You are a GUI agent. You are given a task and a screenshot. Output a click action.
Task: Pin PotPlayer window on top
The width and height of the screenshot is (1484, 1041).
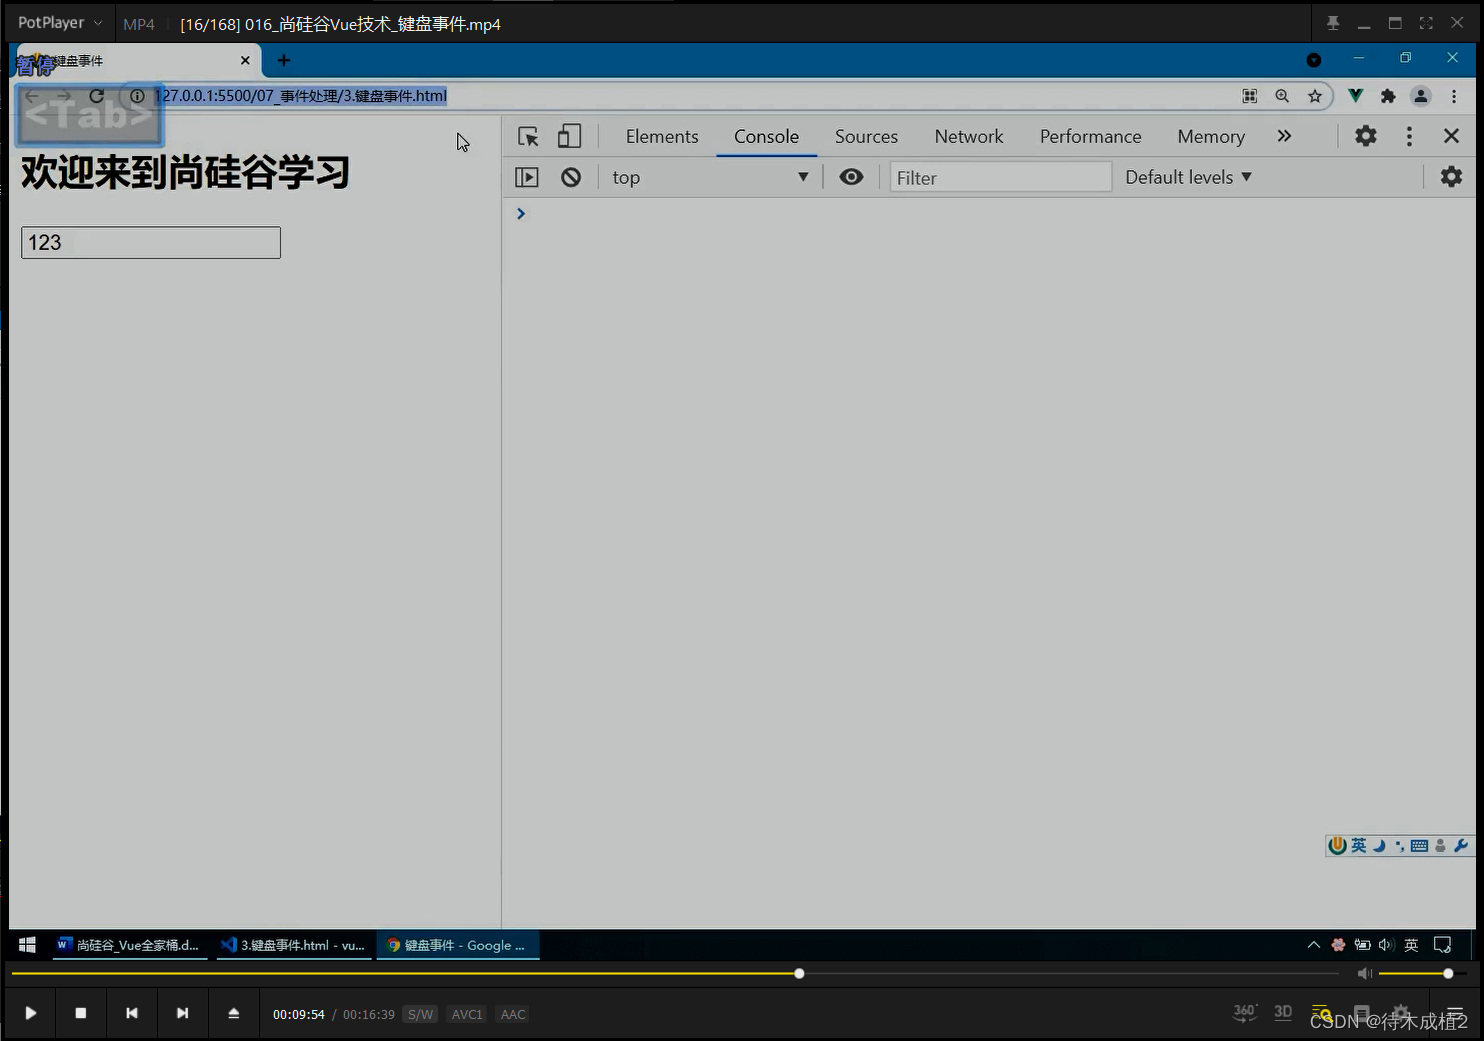click(x=1333, y=23)
